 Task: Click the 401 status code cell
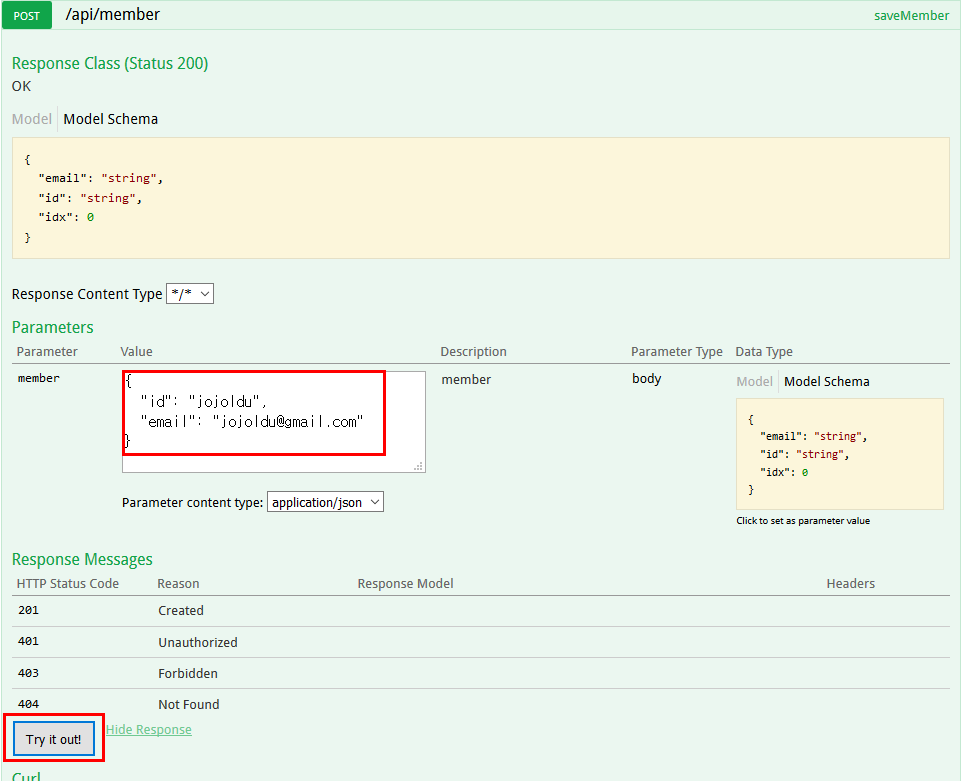[x=28, y=641]
